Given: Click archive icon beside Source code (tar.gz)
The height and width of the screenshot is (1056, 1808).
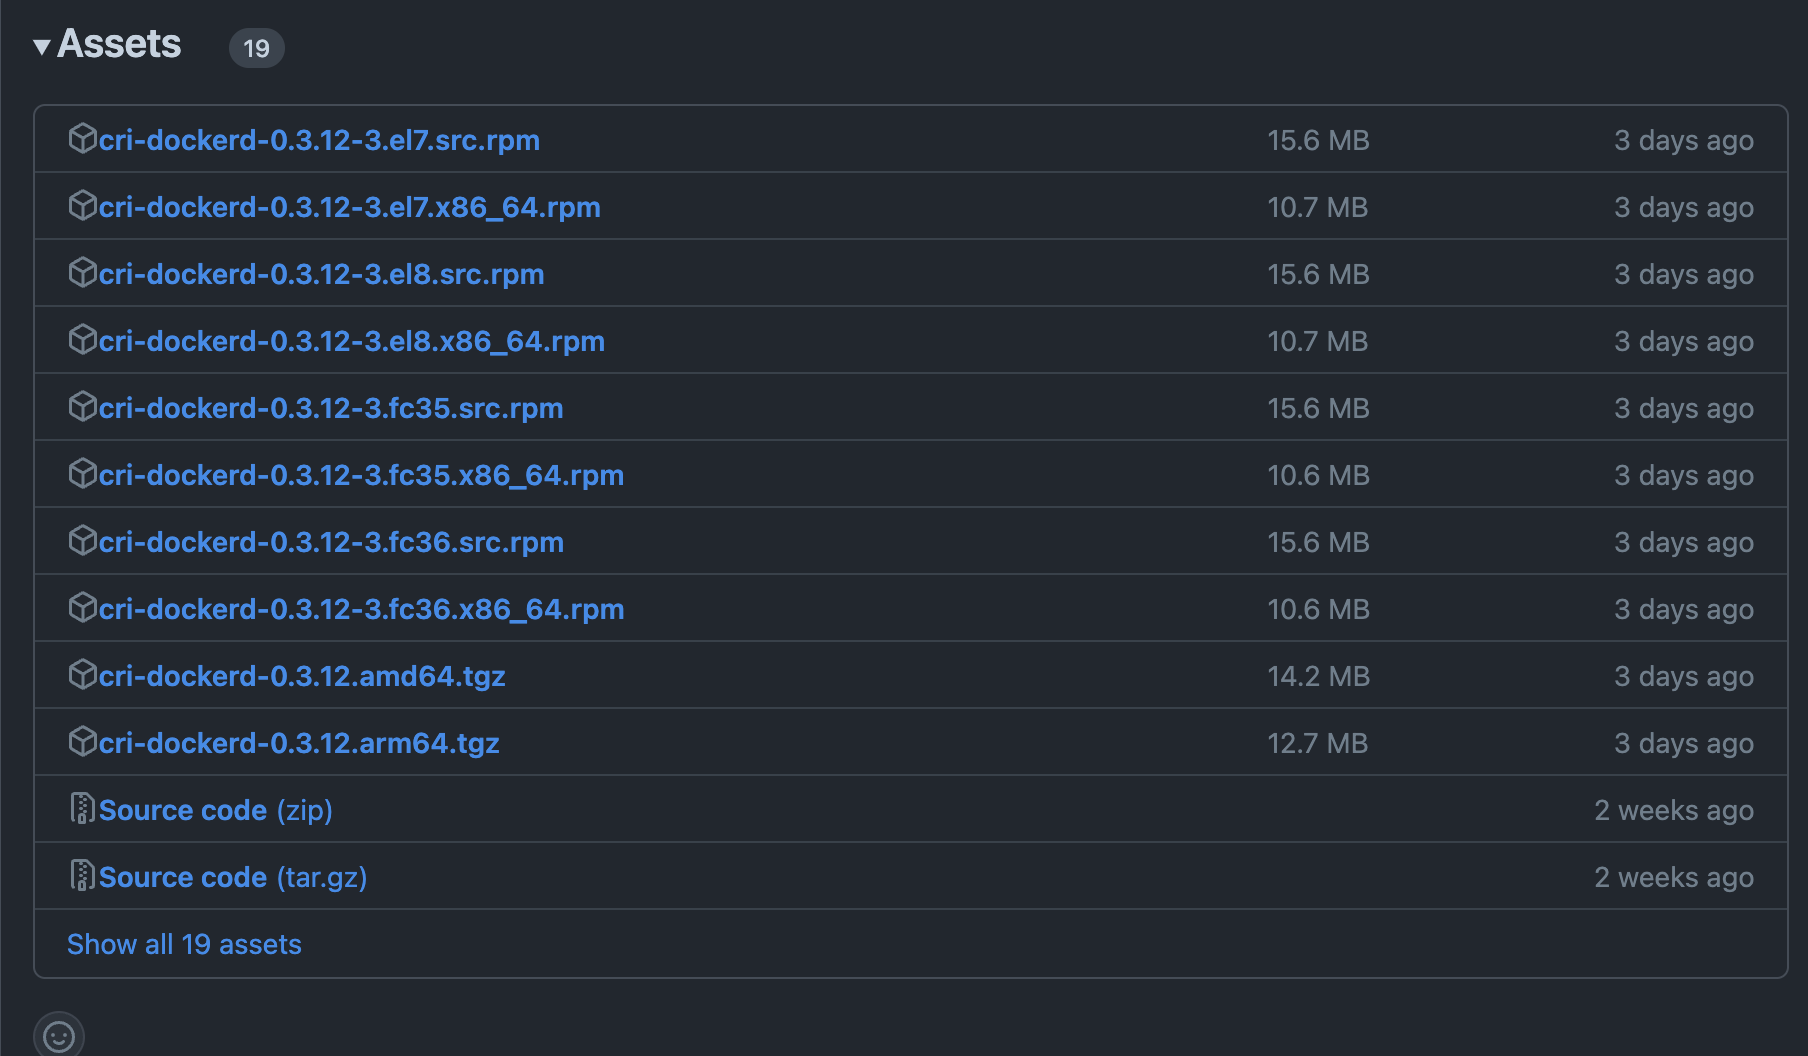Looking at the screenshot, I should (x=82, y=876).
